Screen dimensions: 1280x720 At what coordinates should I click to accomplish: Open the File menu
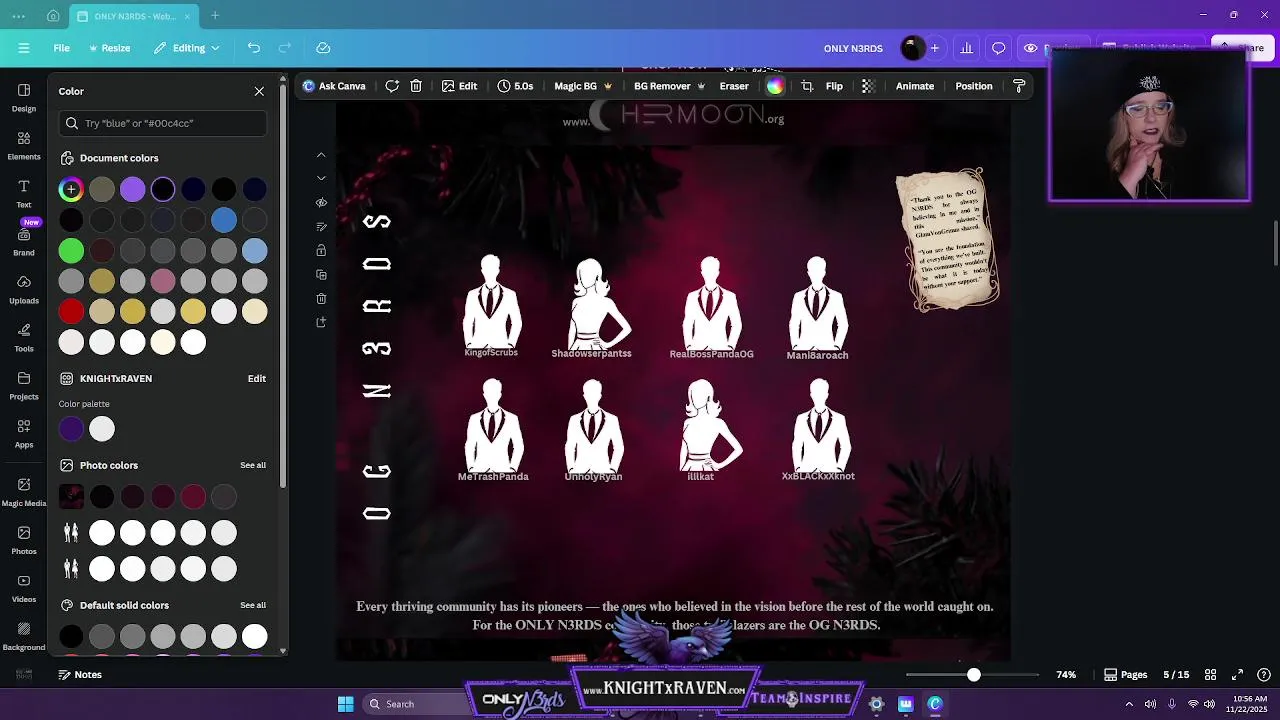(61, 48)
